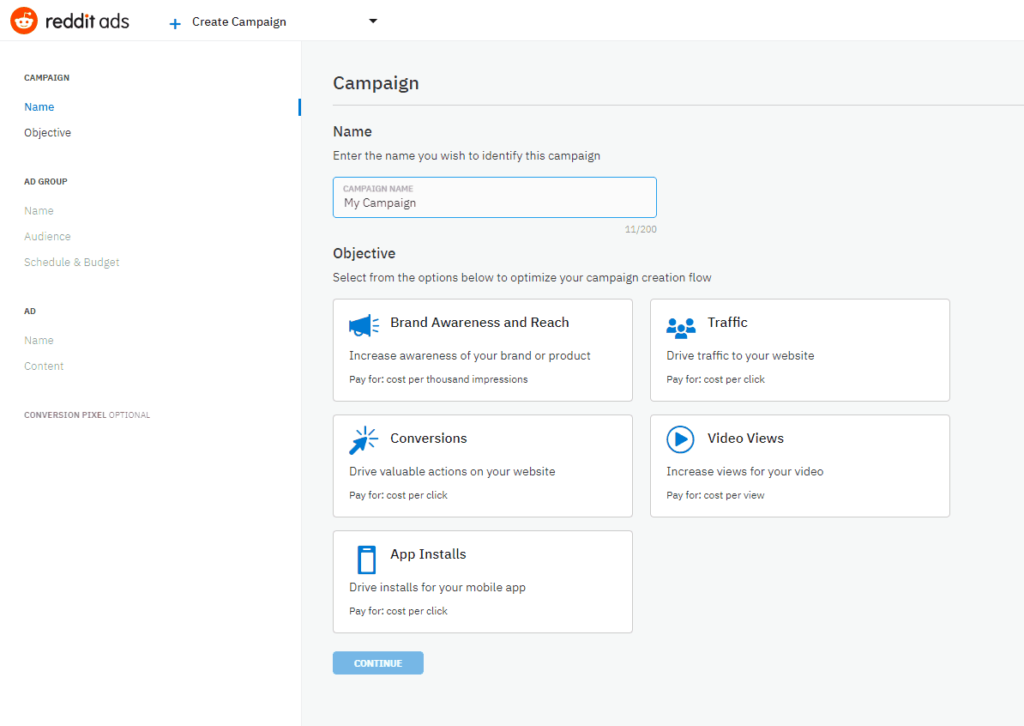This screenshot has width=1024, height=726.
Task: Click the 'reddit ads' wordmark text
Action: [87, 22]
